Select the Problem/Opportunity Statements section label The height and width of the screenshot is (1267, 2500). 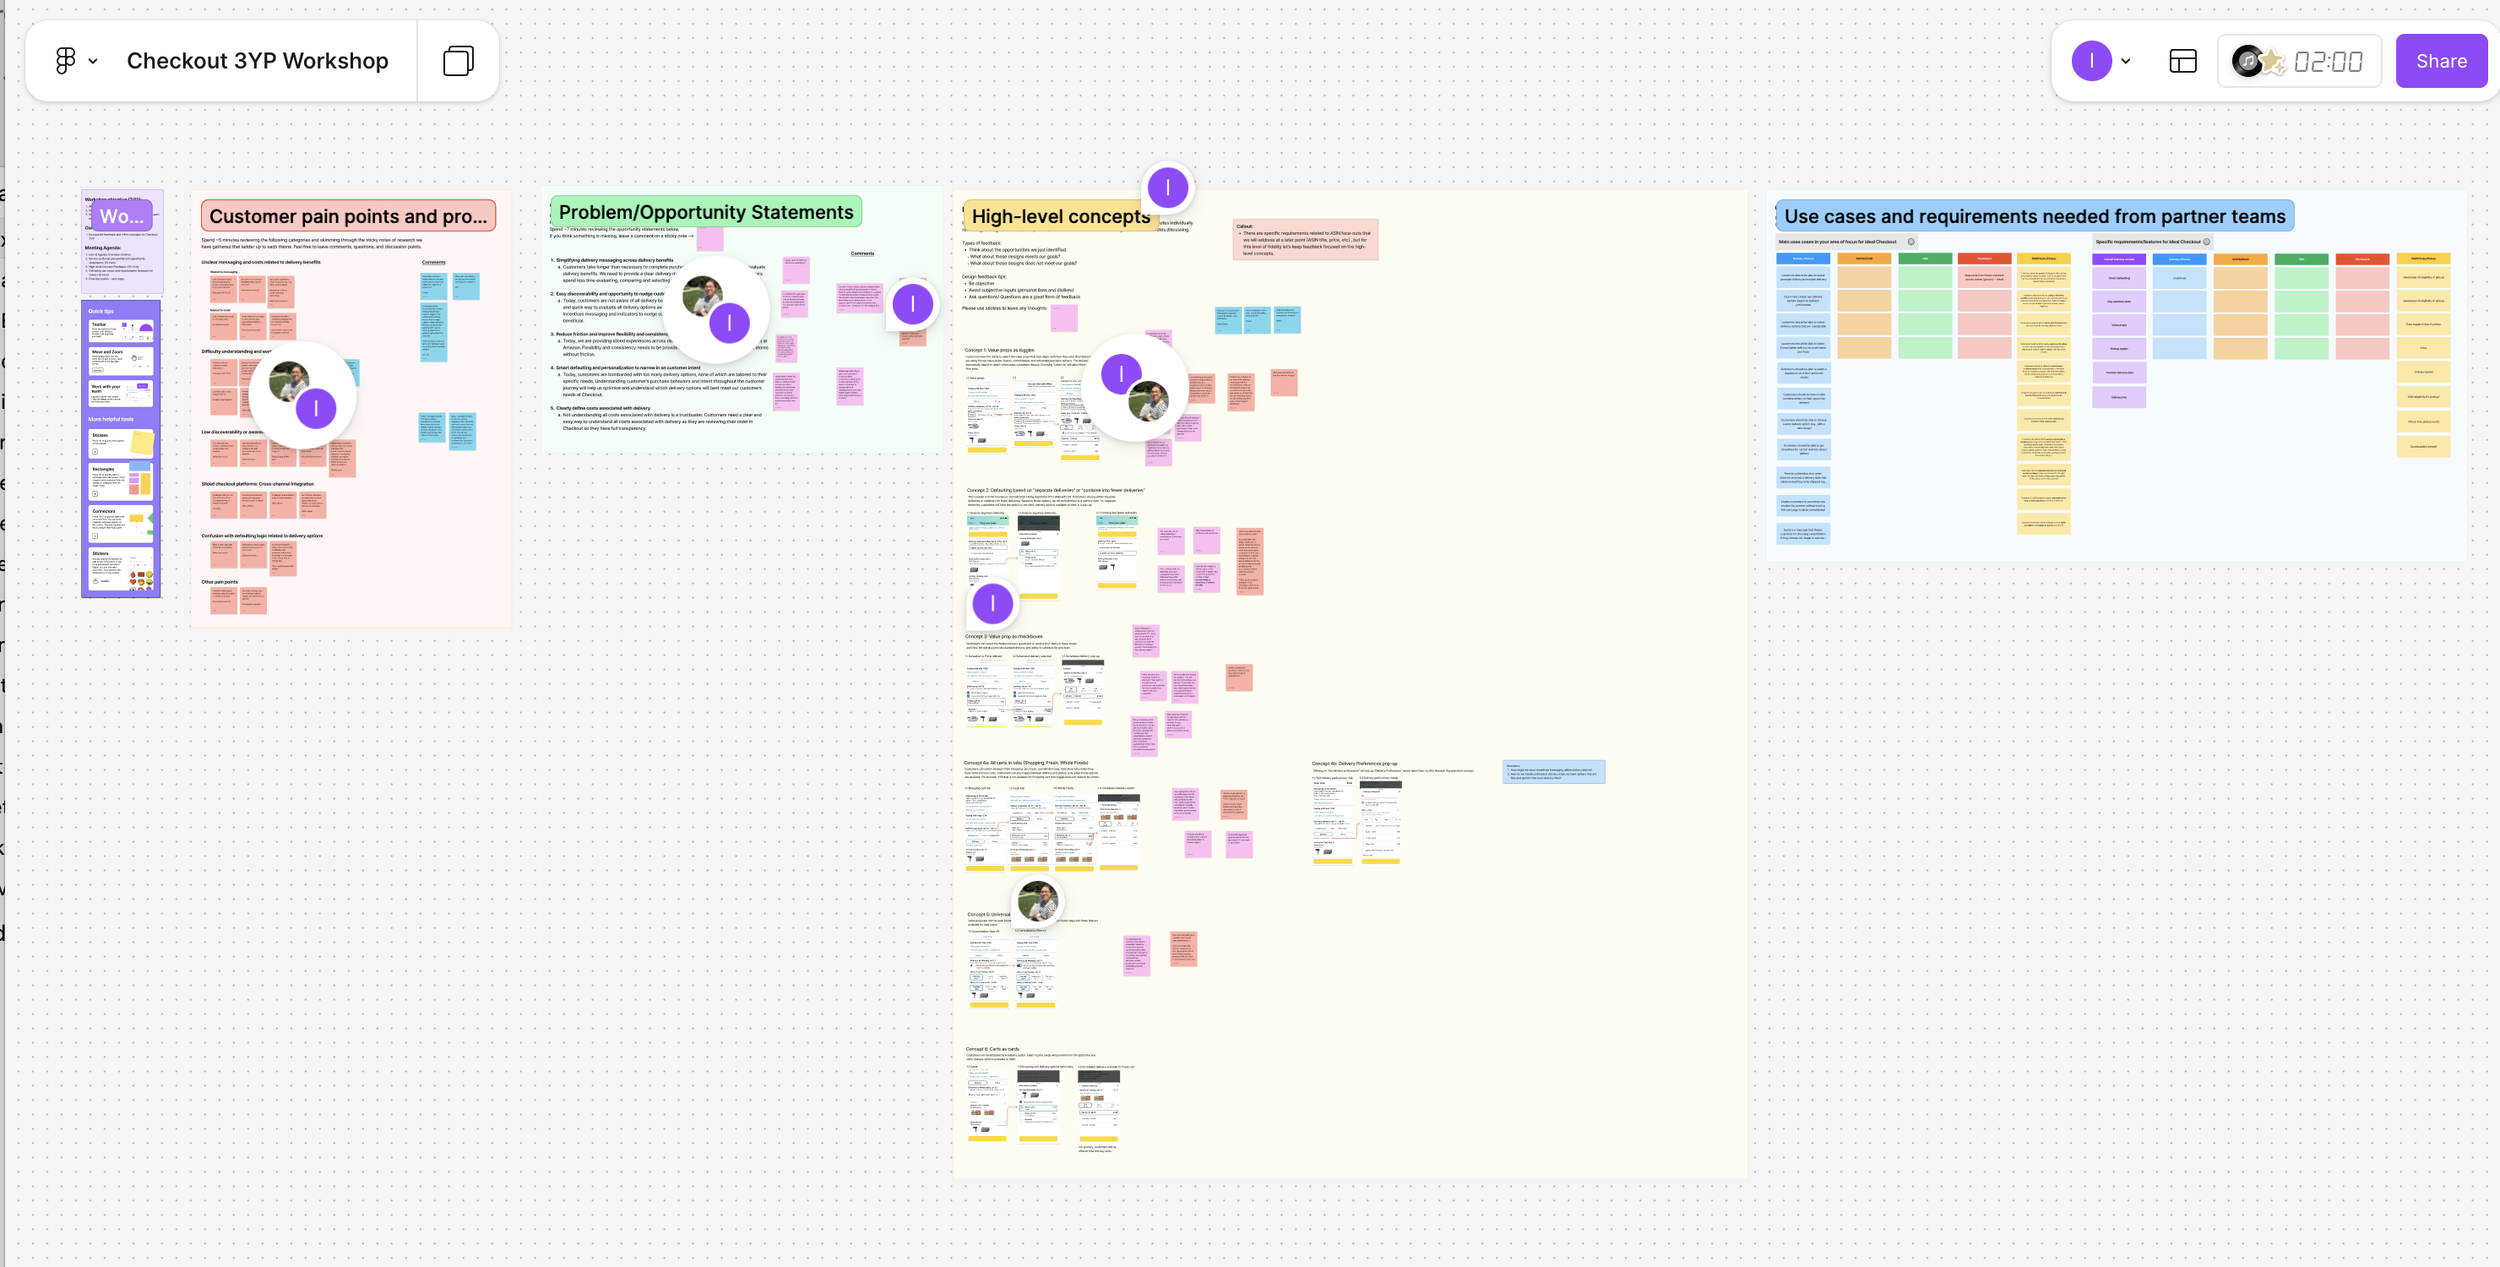coord(705,212)
